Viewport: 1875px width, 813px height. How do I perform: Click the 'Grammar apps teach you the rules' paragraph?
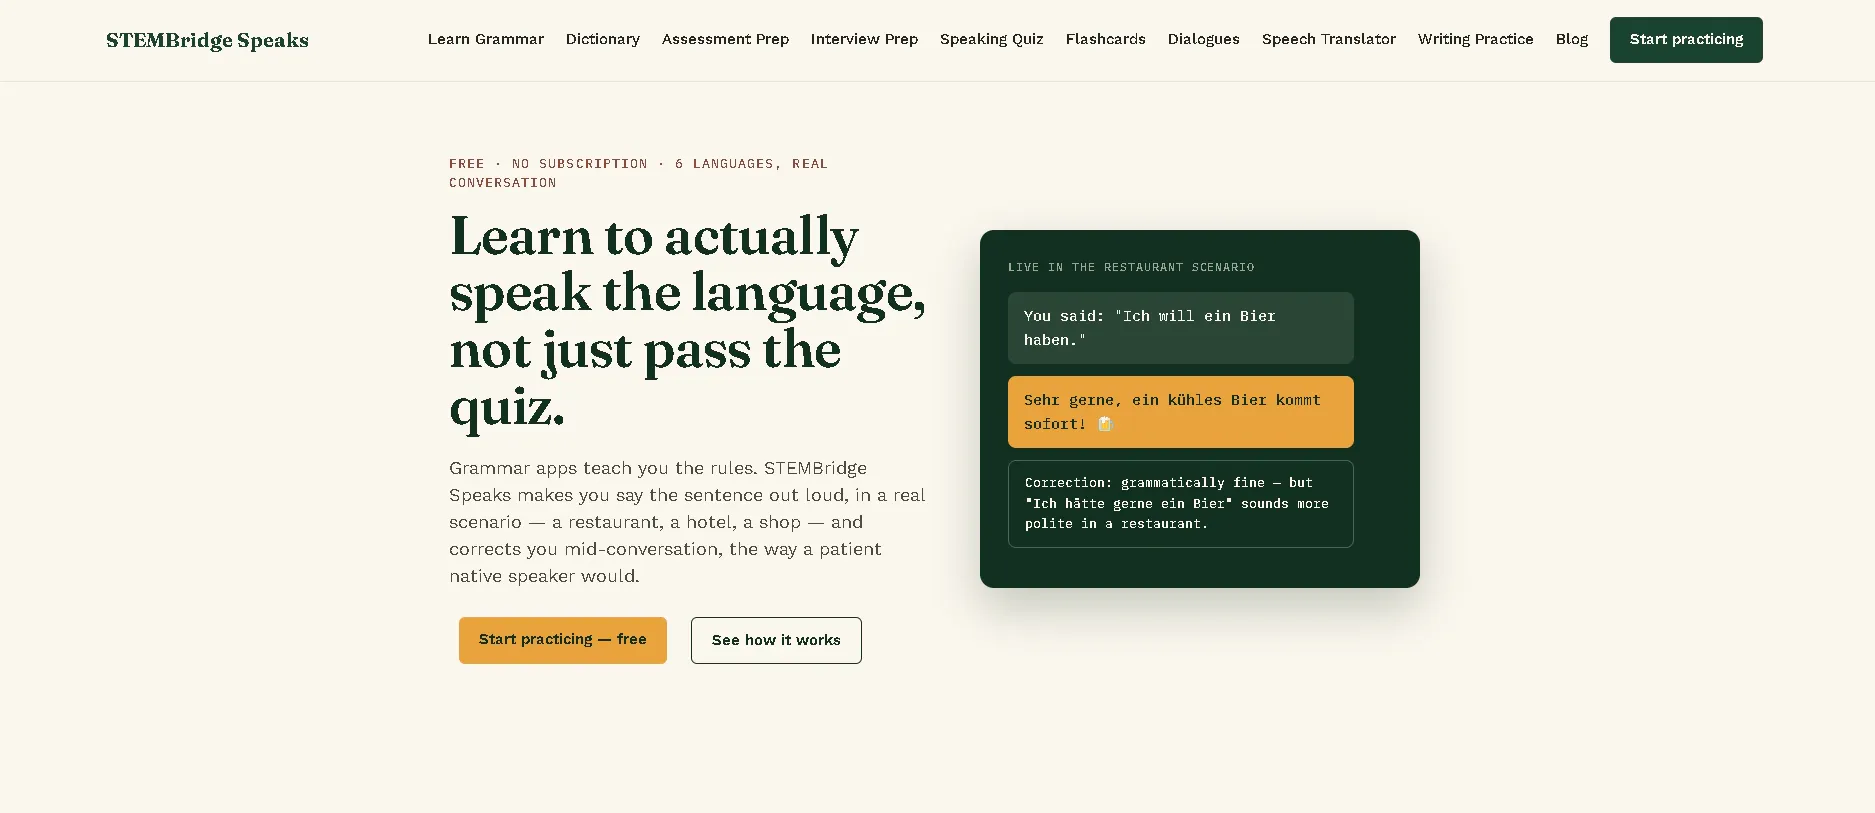(688, 522)
